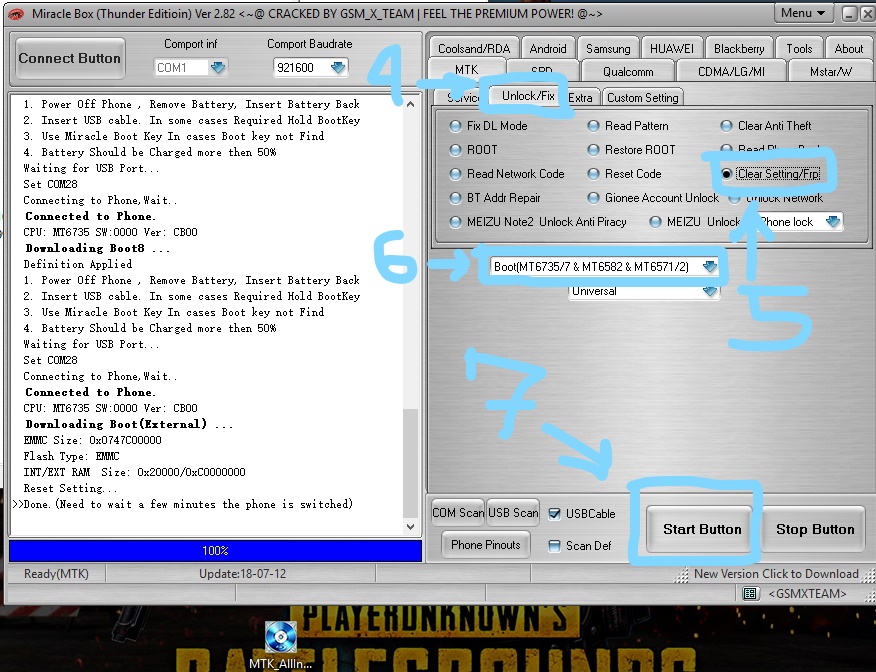Screen dimensions: 876x672
Task: Choose the Read Network Code option
Action: 455,174
